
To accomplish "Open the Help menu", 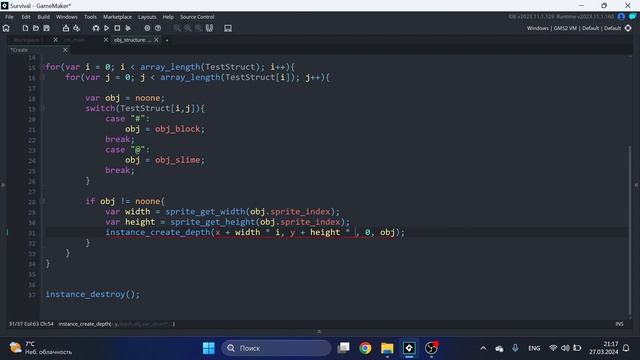I will pyautogui.click(x=168, y=17).
